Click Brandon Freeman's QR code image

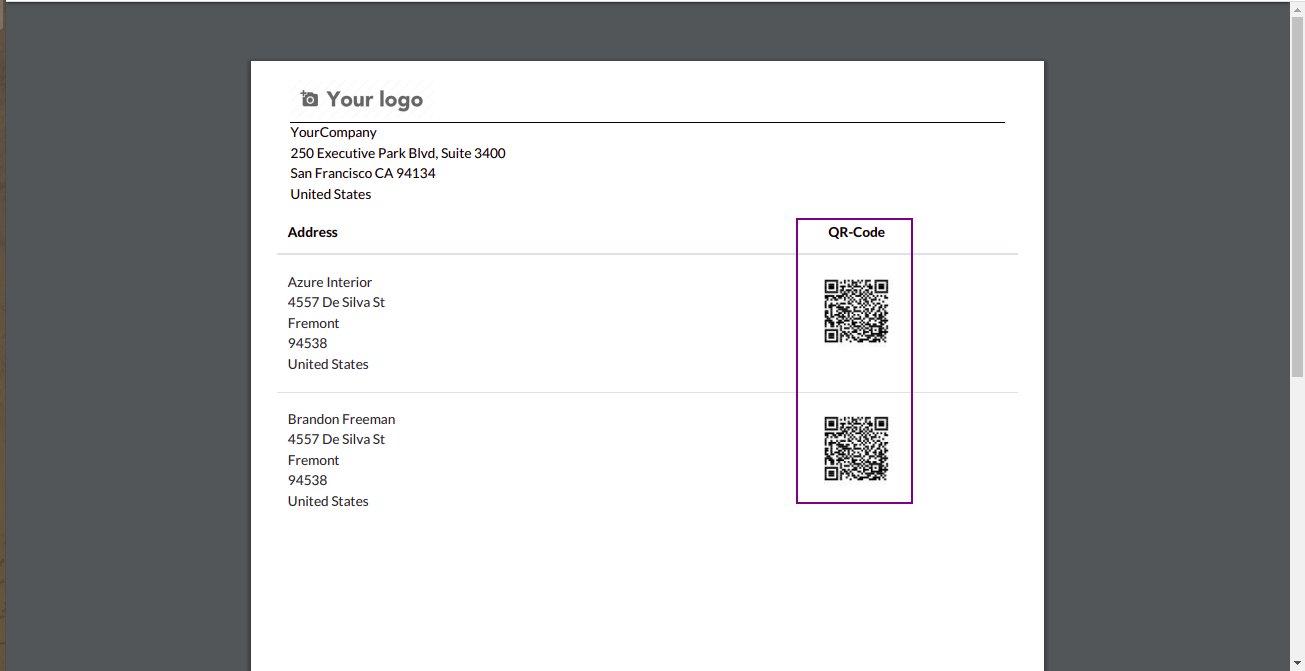pyautogui.click(x=856, y=448)
